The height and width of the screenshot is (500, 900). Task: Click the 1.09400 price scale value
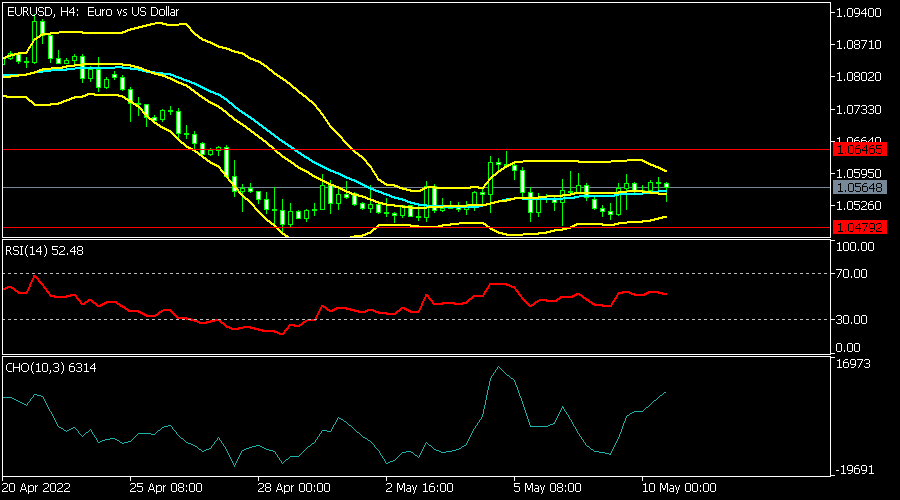tap(859, 13)
